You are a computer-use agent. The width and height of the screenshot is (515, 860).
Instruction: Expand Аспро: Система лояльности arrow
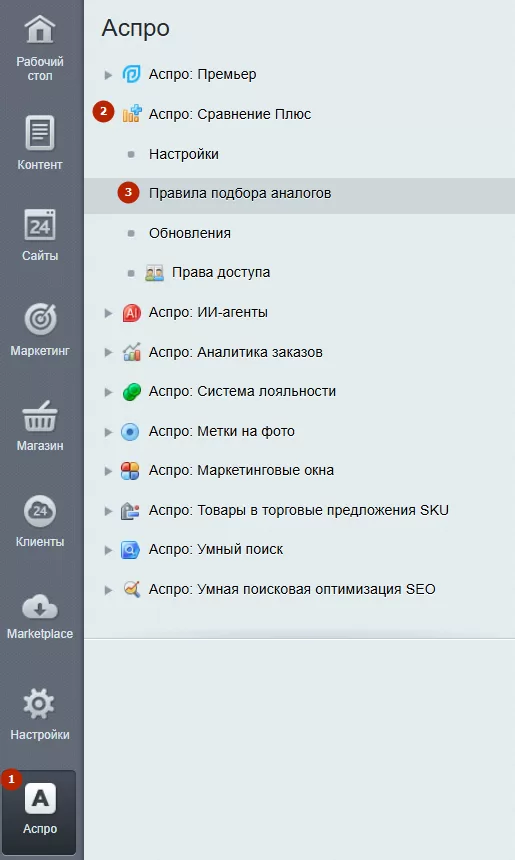tap(108, 392)
